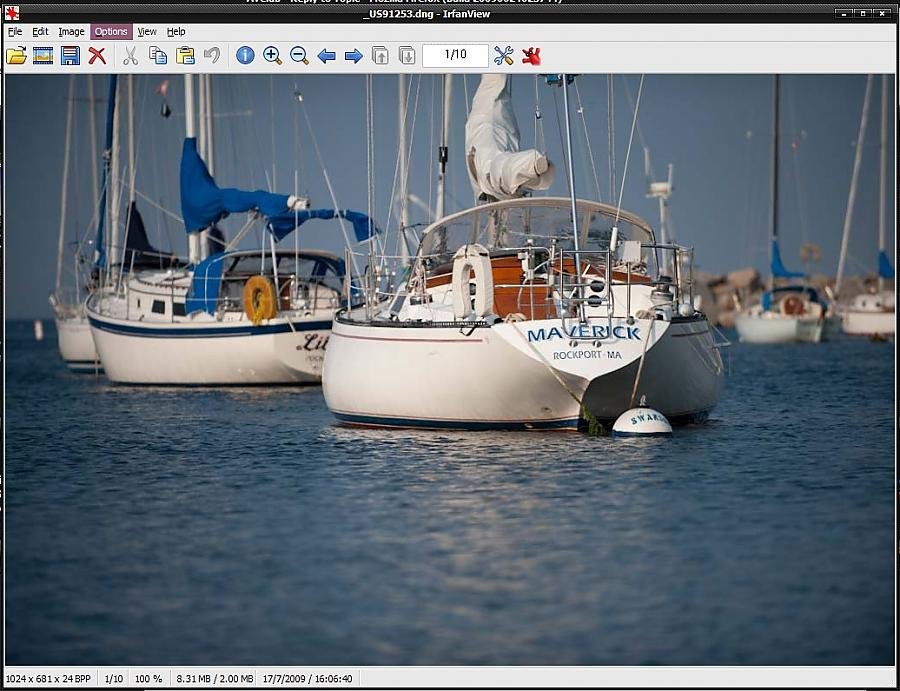
Task: Go to previous image with left arrow
Action: tap(326, 56)
